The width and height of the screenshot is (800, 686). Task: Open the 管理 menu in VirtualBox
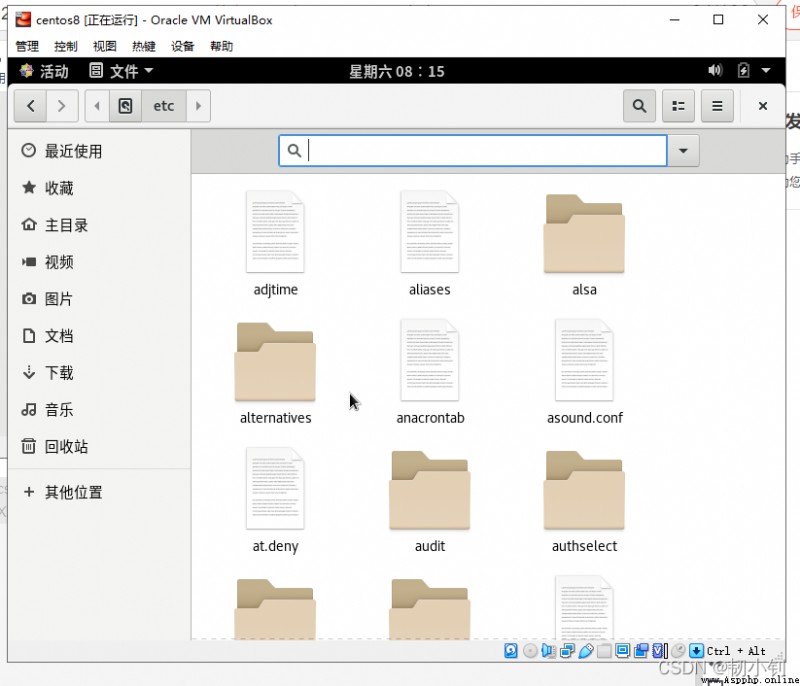point(27,46)
